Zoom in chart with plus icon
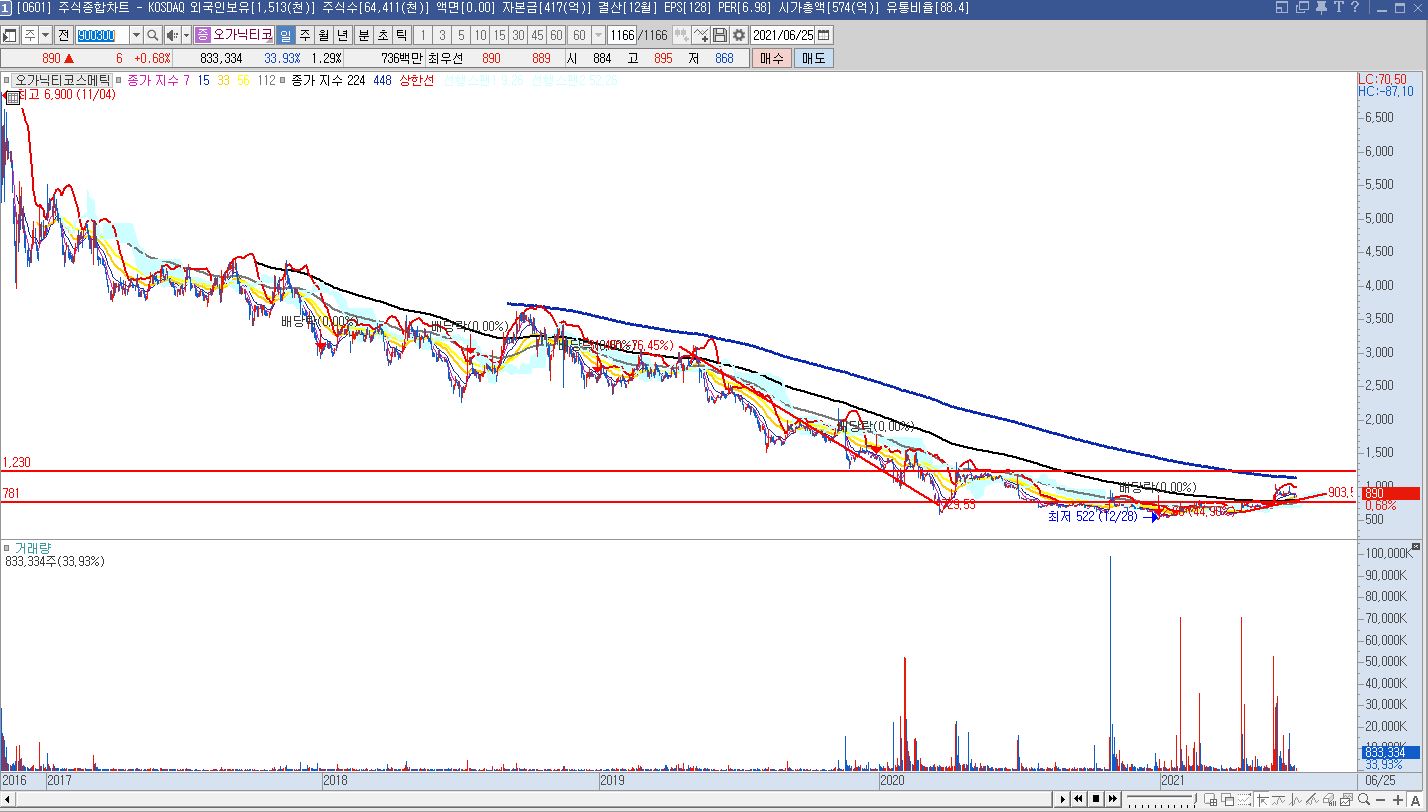The width and height of the screenshot is (1428, 812). tap(1398, 799)
